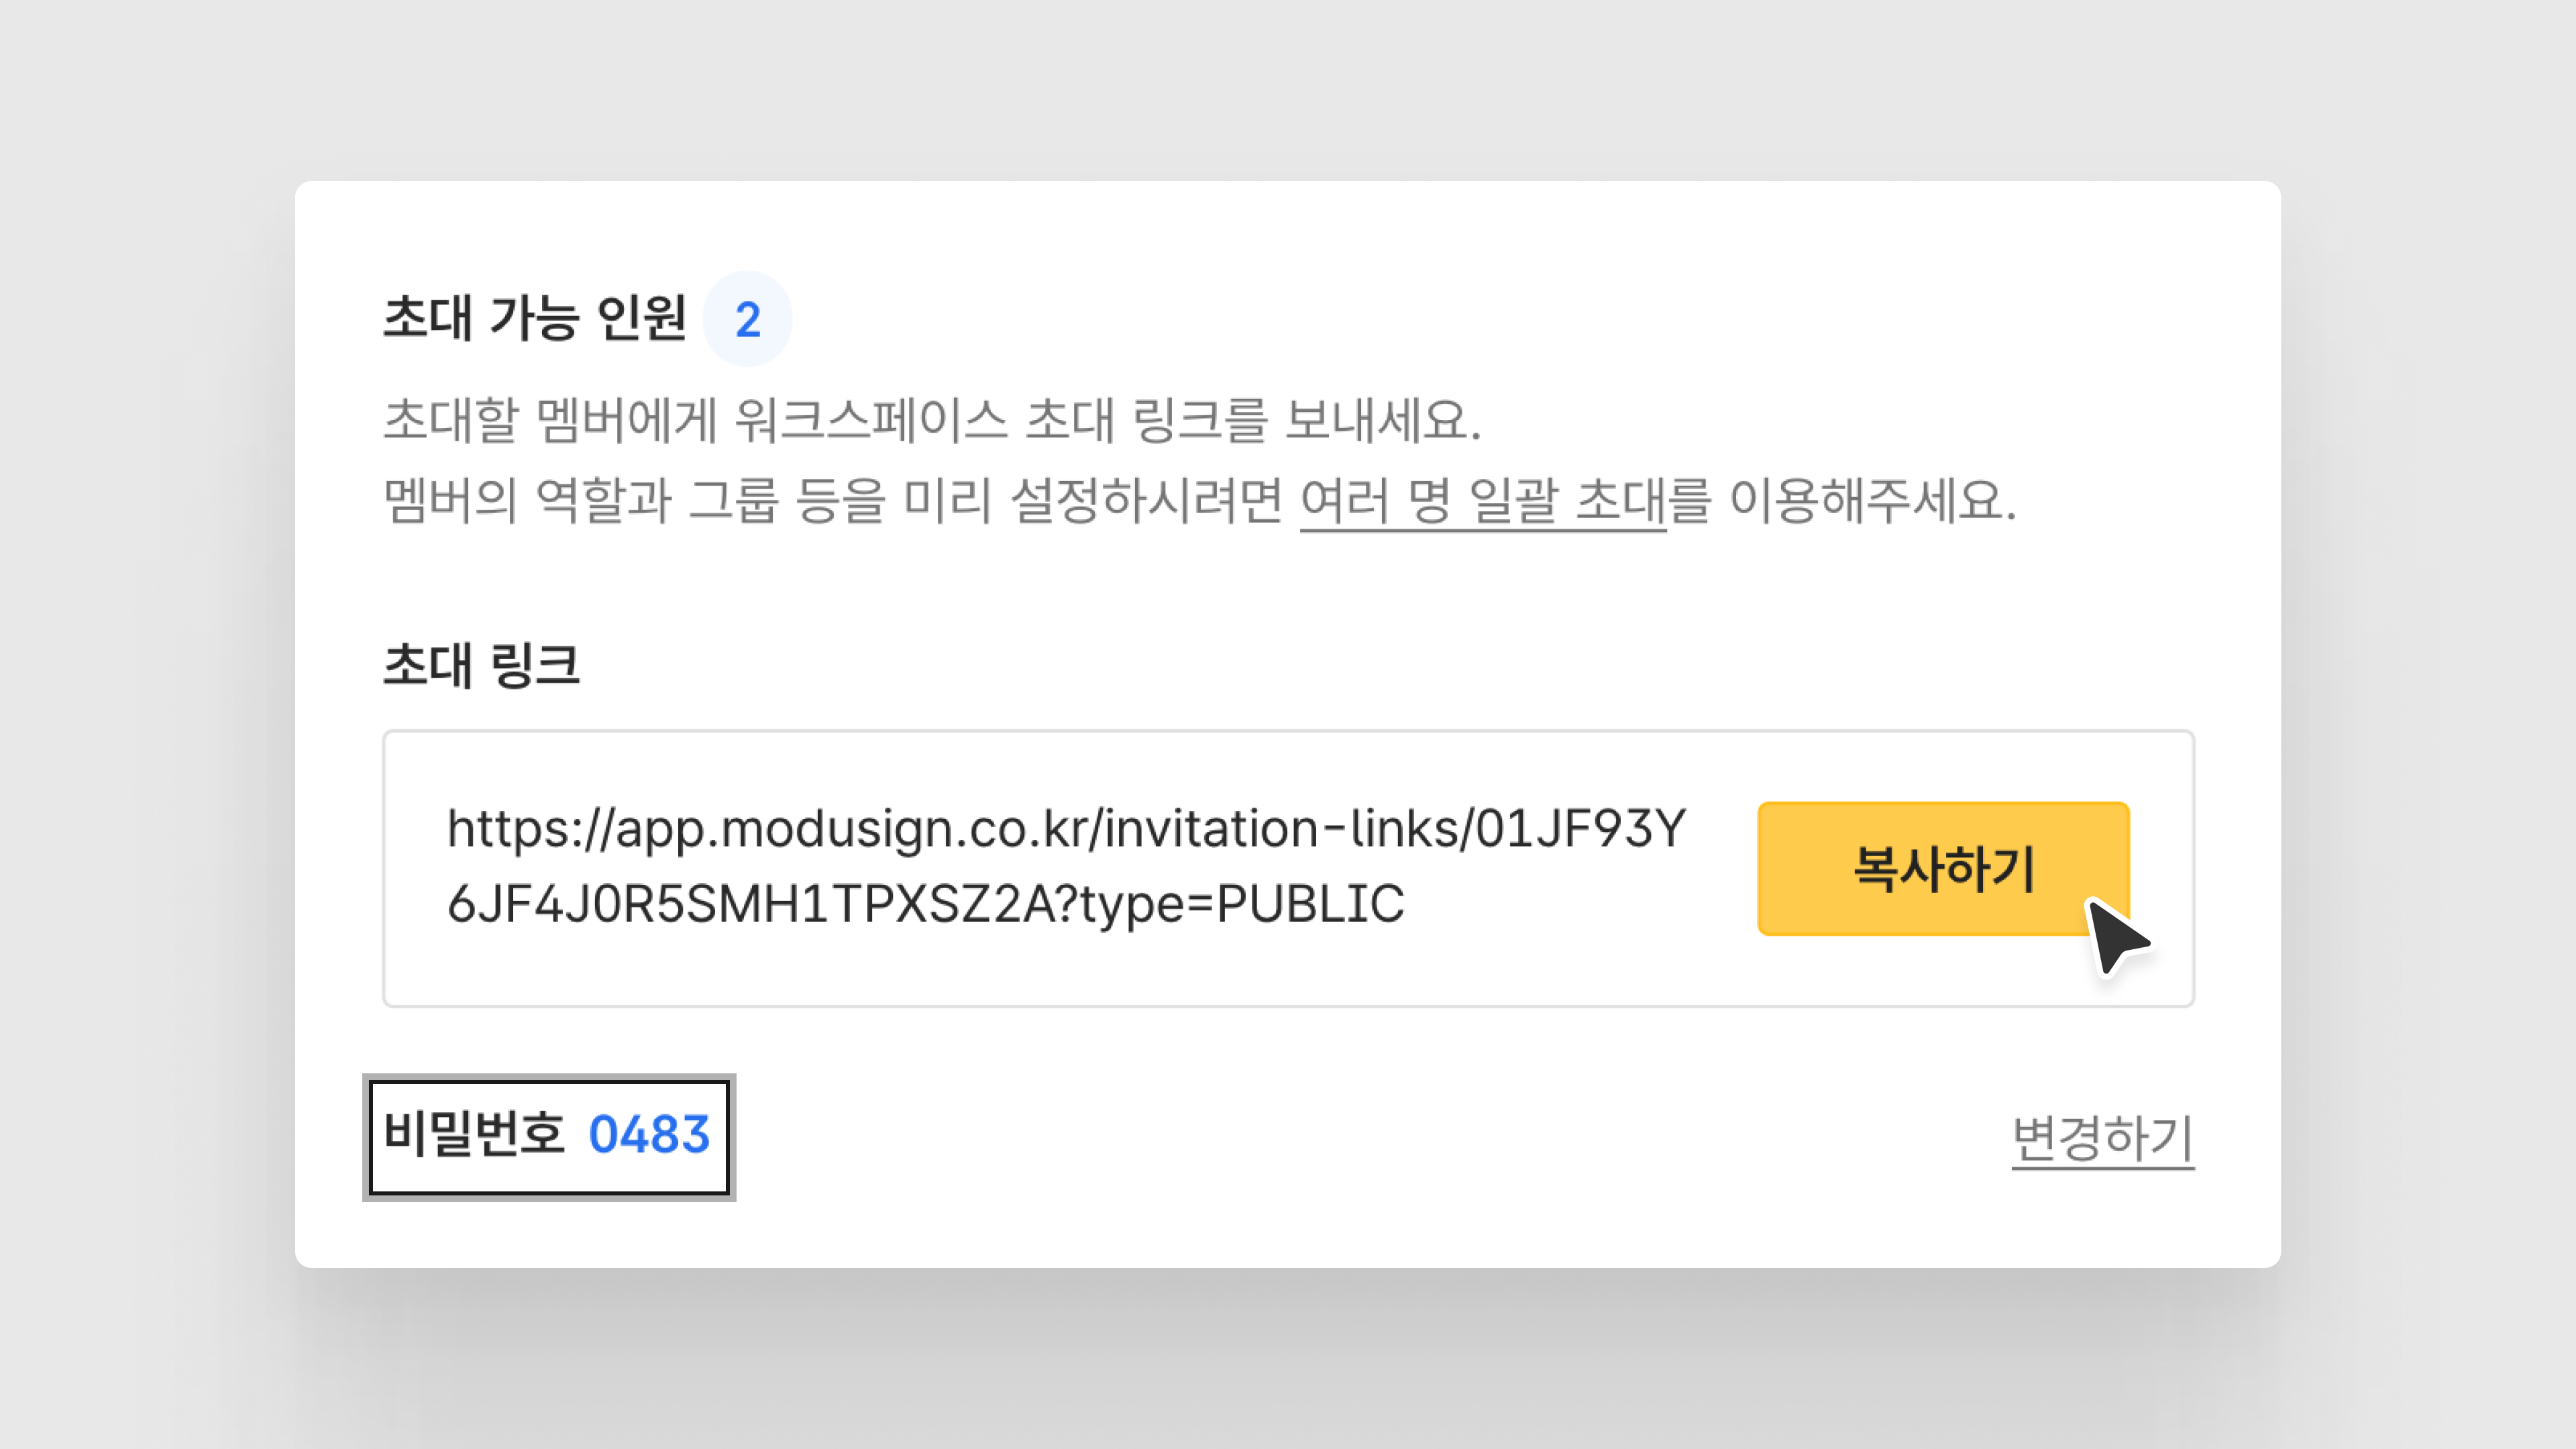Open the 변경하기 password change link
This screenshot has width=2576, height=1449.
2102,1138
